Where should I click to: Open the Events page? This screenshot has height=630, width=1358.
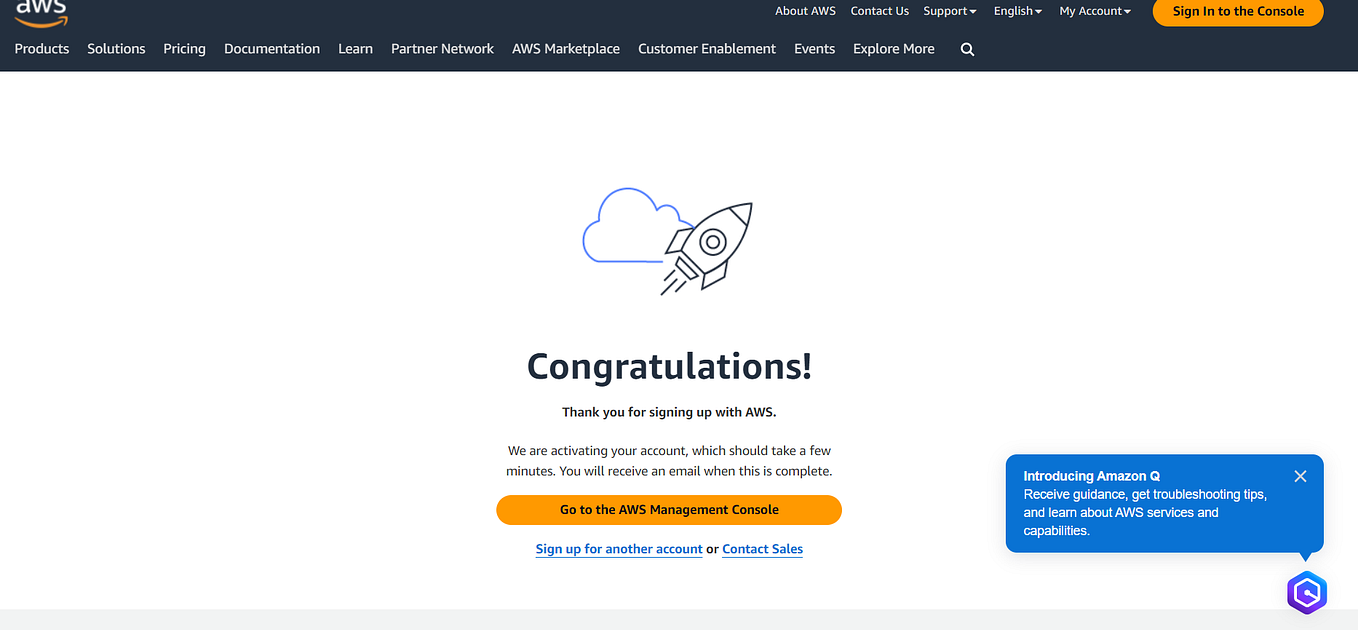point(814,48)
